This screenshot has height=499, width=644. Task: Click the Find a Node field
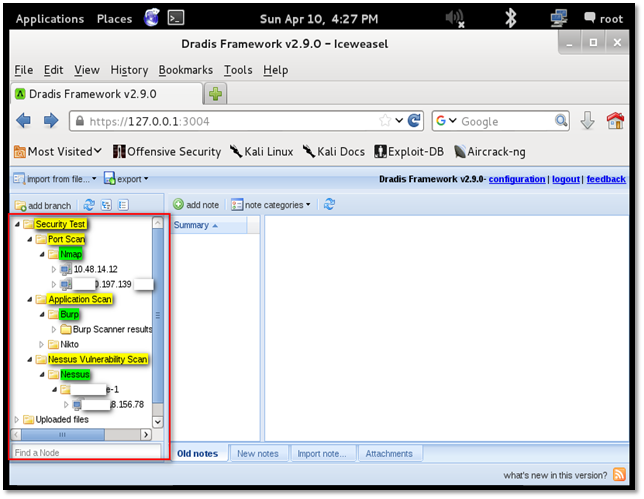85,453
